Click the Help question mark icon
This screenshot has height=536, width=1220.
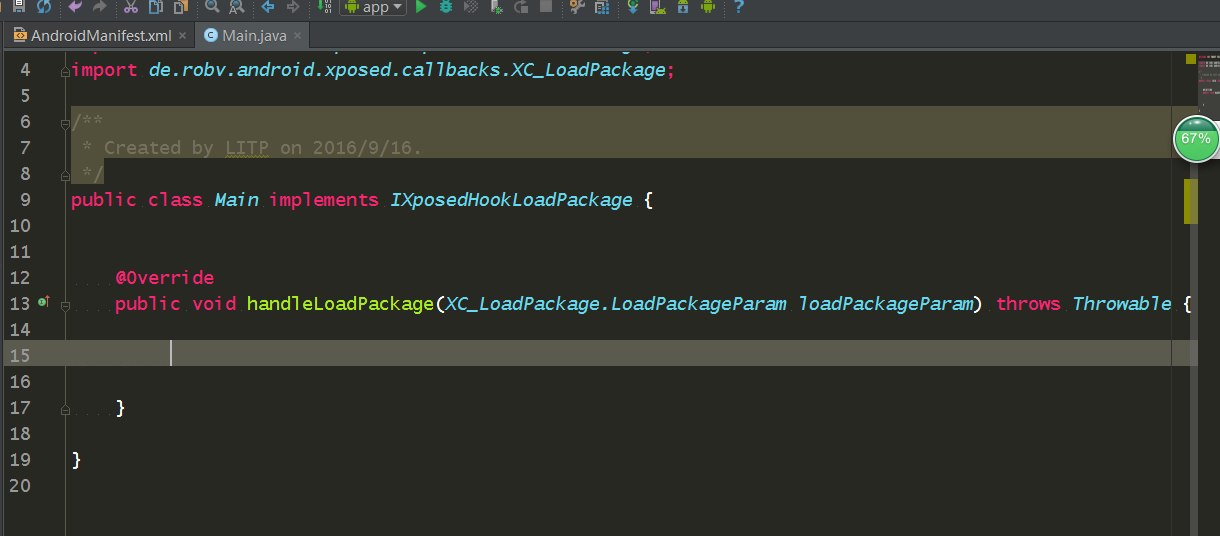pyautogui.click(x=739, y=7)
